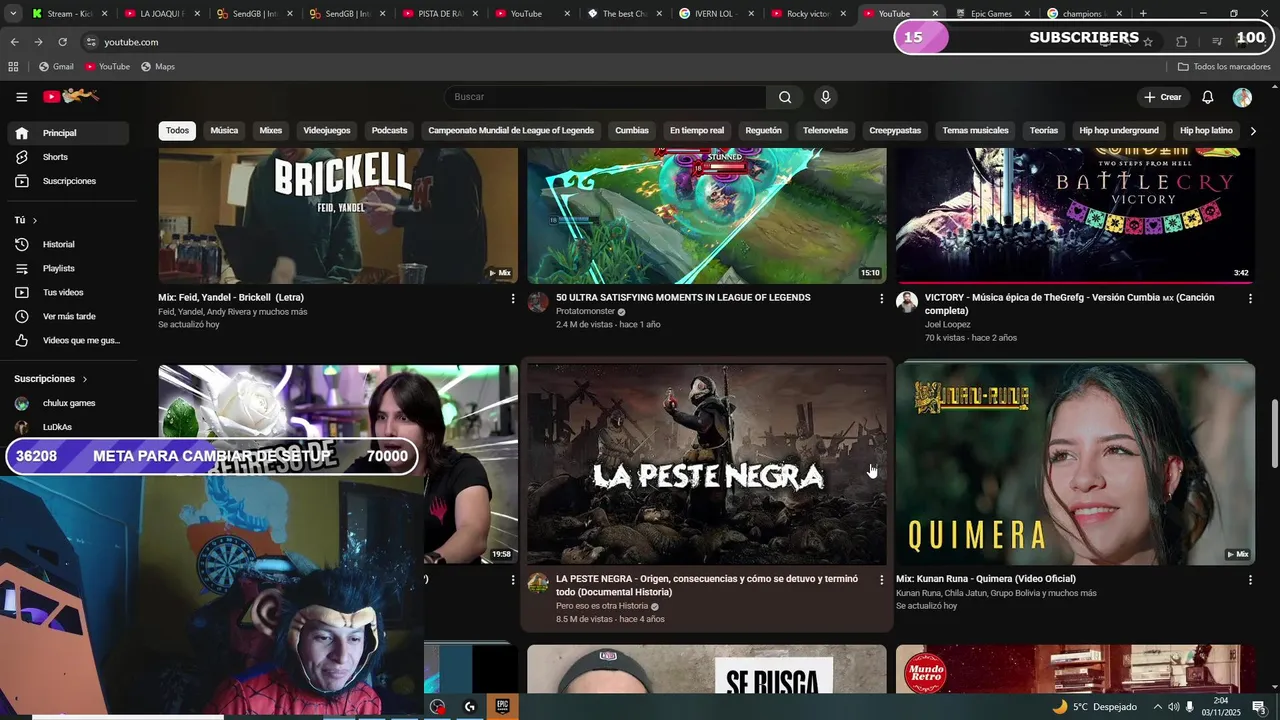Open Historial in the sidebar

tap(66, 244)
